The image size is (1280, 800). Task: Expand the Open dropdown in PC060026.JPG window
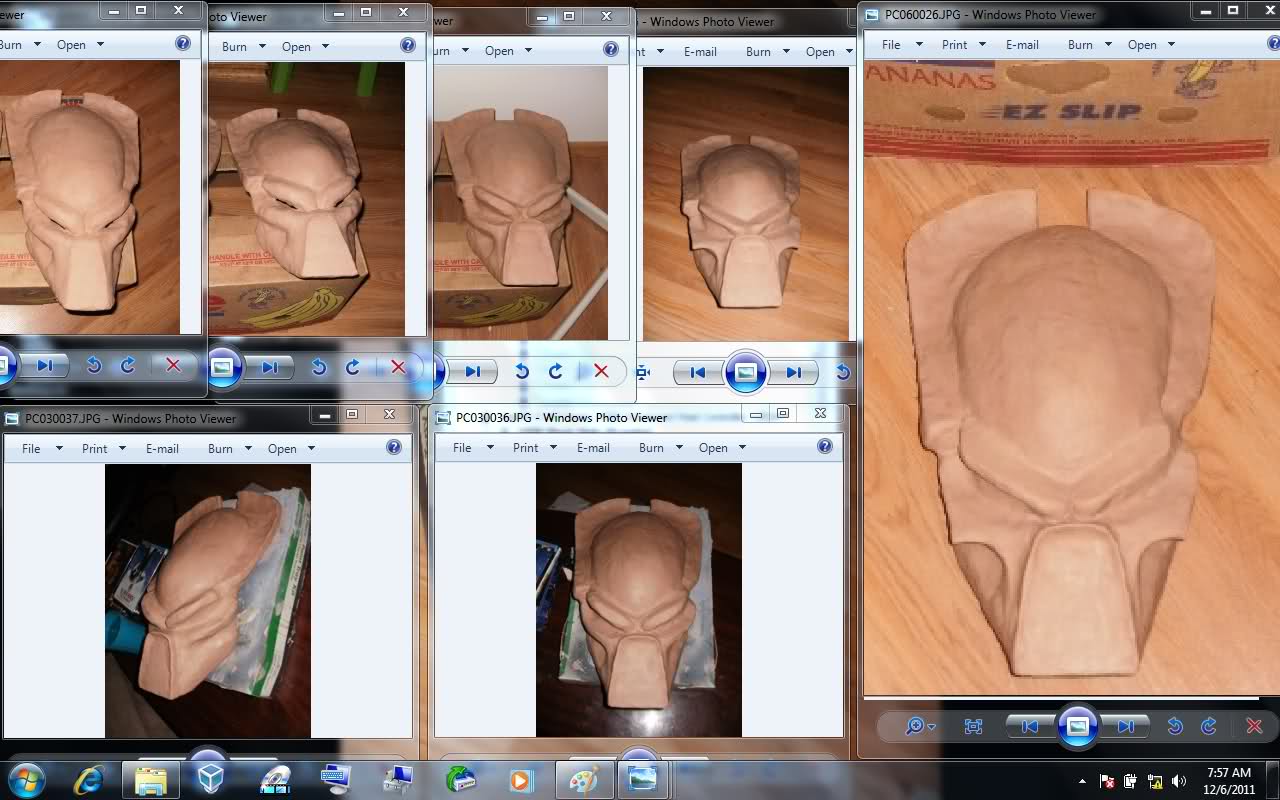(1171, 45)
